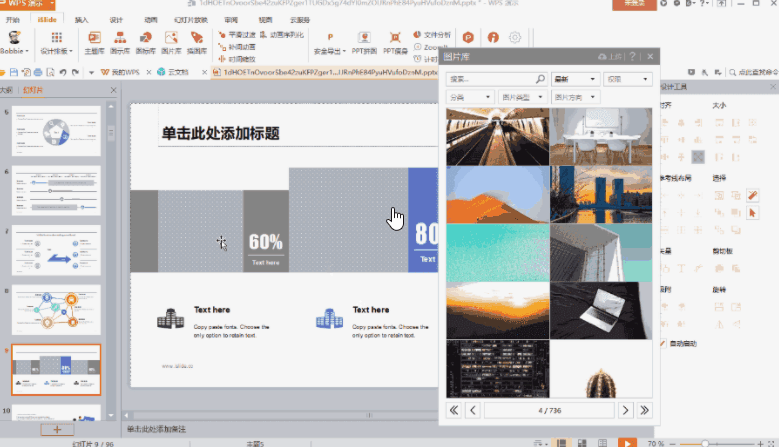This screenshot has width=779, height=447.
Task: Select the escalator tunnel photo thumbnail
Action: [498, 137]
